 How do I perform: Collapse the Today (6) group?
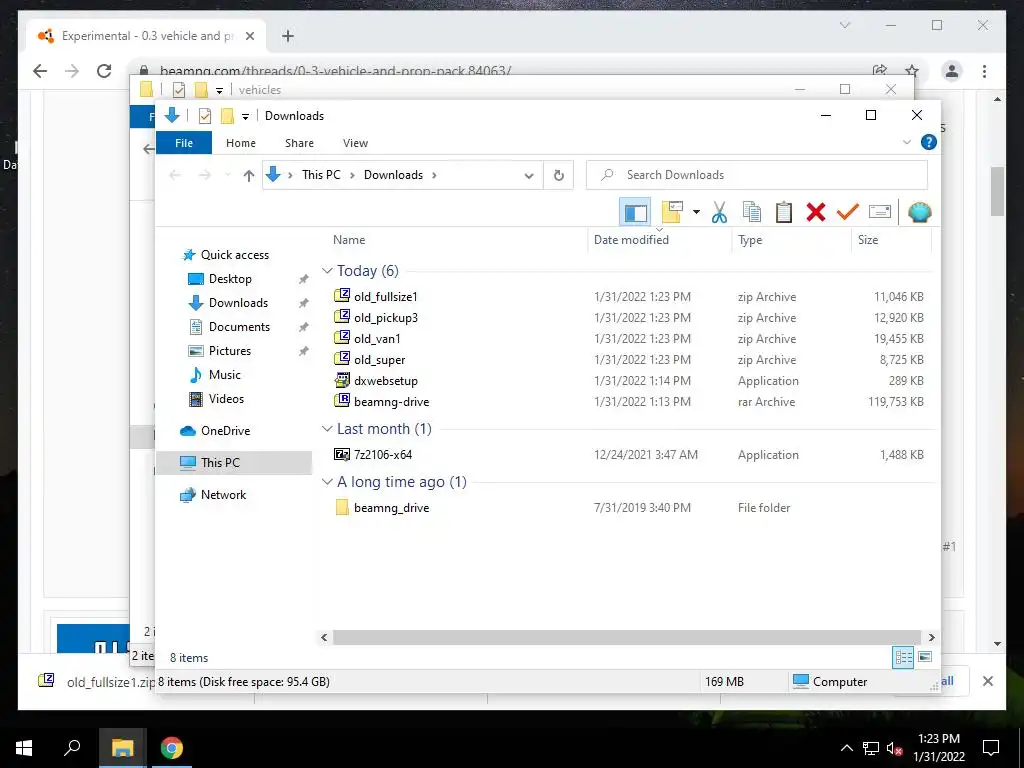tap(327, 270)
